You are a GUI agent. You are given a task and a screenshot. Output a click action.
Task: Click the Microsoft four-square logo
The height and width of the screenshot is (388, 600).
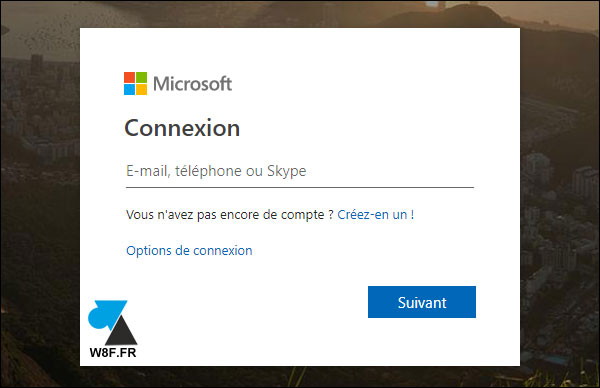point(135,83)
